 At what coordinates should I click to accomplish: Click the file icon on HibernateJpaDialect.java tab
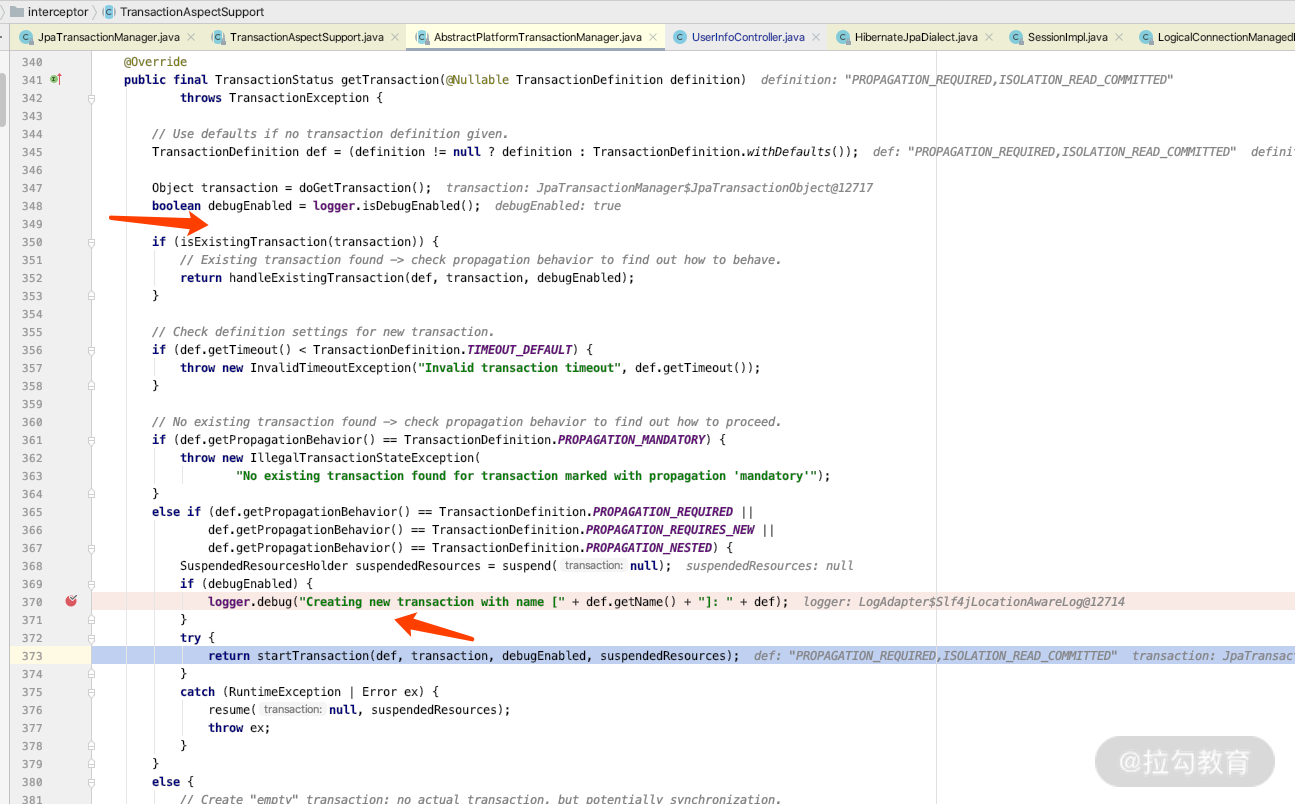[844, 37]
